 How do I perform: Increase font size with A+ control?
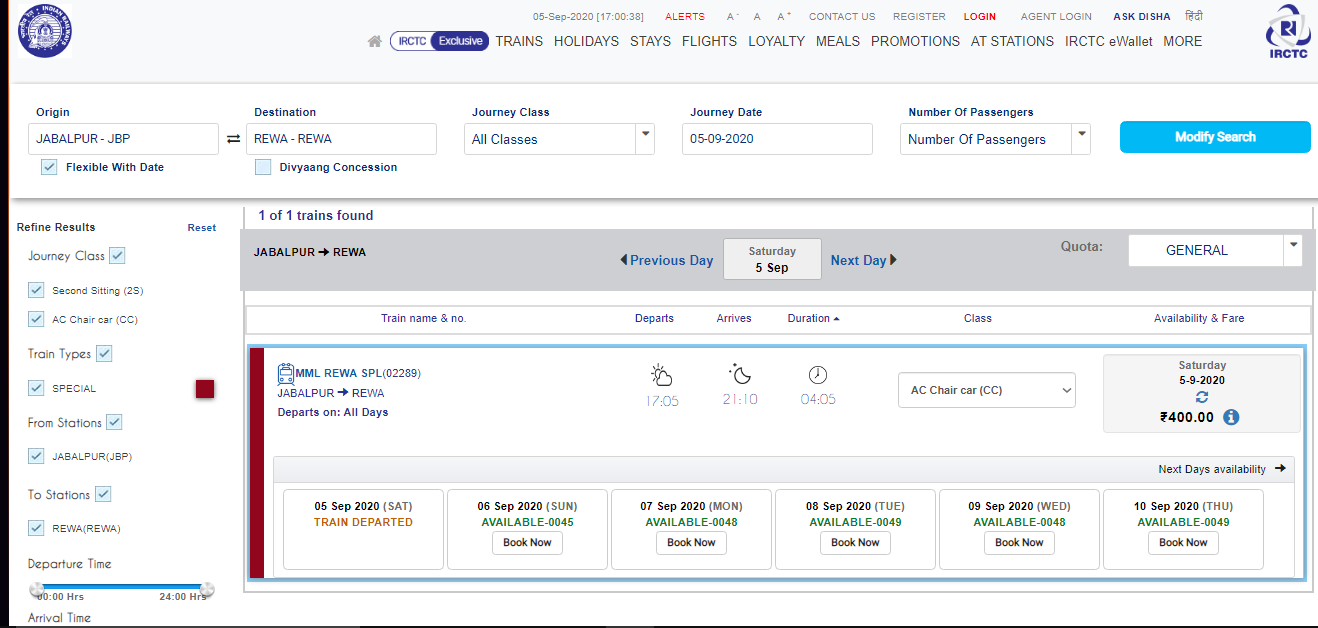pyautogui.click(x=784, y=17)
